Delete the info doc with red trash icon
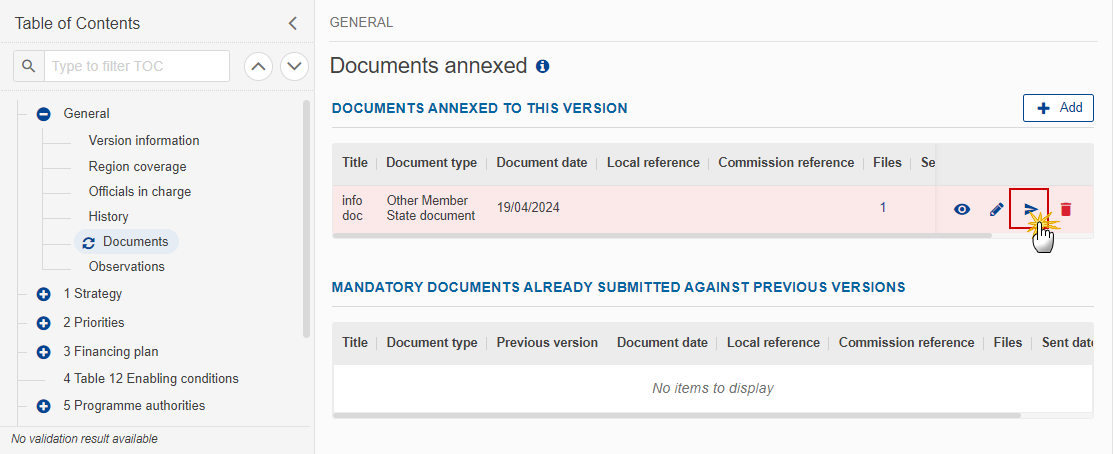 pos(1065,209)
